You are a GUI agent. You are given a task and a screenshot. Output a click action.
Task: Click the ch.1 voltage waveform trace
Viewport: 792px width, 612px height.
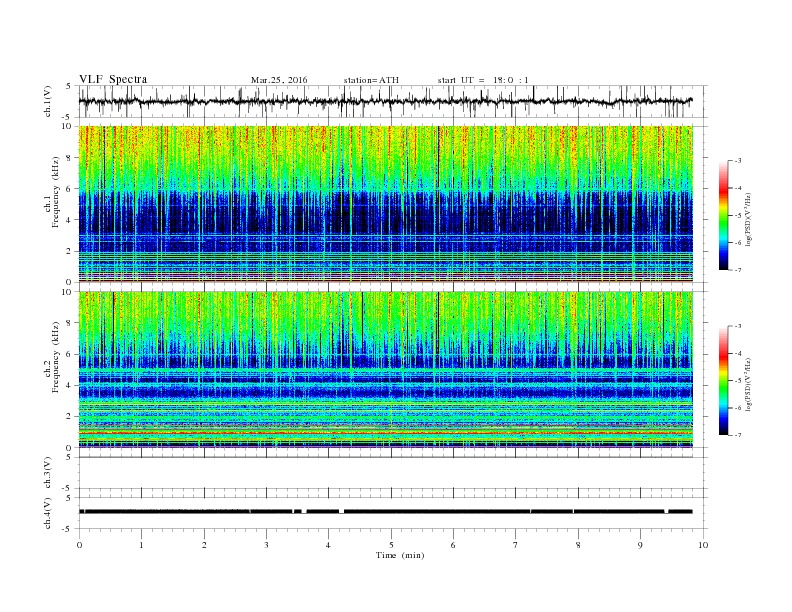(x=385, y=101)
